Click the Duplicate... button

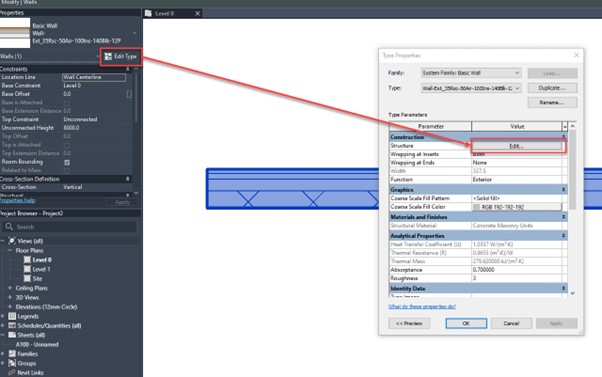tap(552, 88)
